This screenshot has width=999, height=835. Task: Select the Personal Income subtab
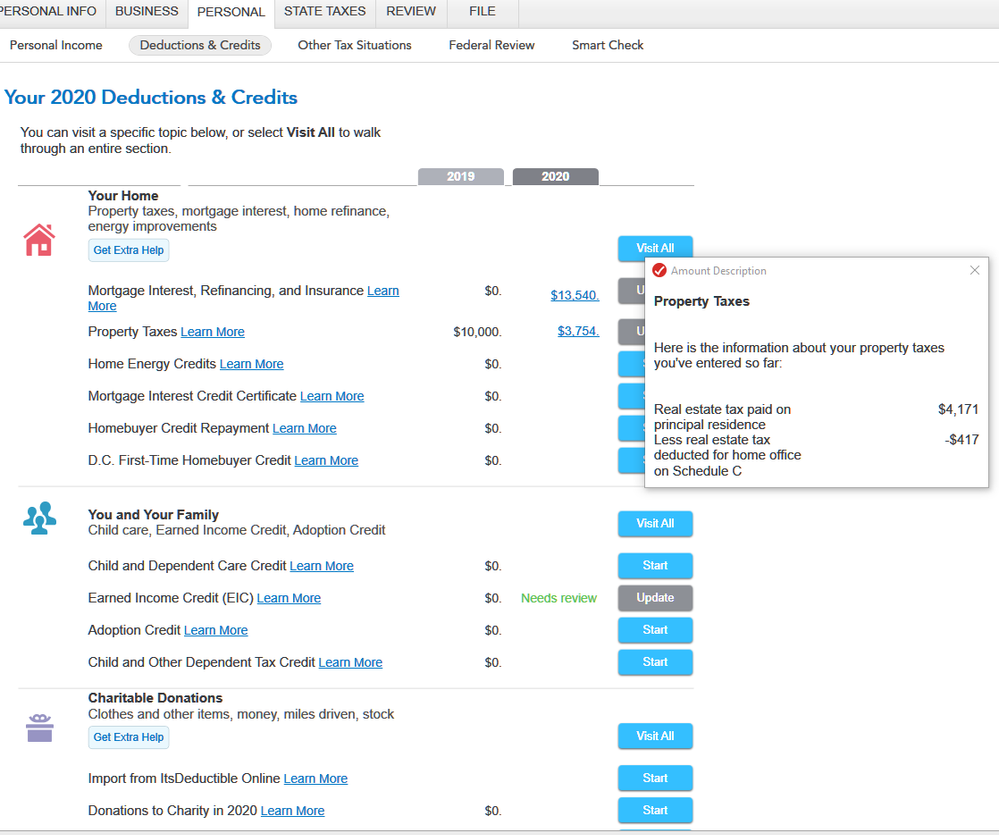(56, 45)
